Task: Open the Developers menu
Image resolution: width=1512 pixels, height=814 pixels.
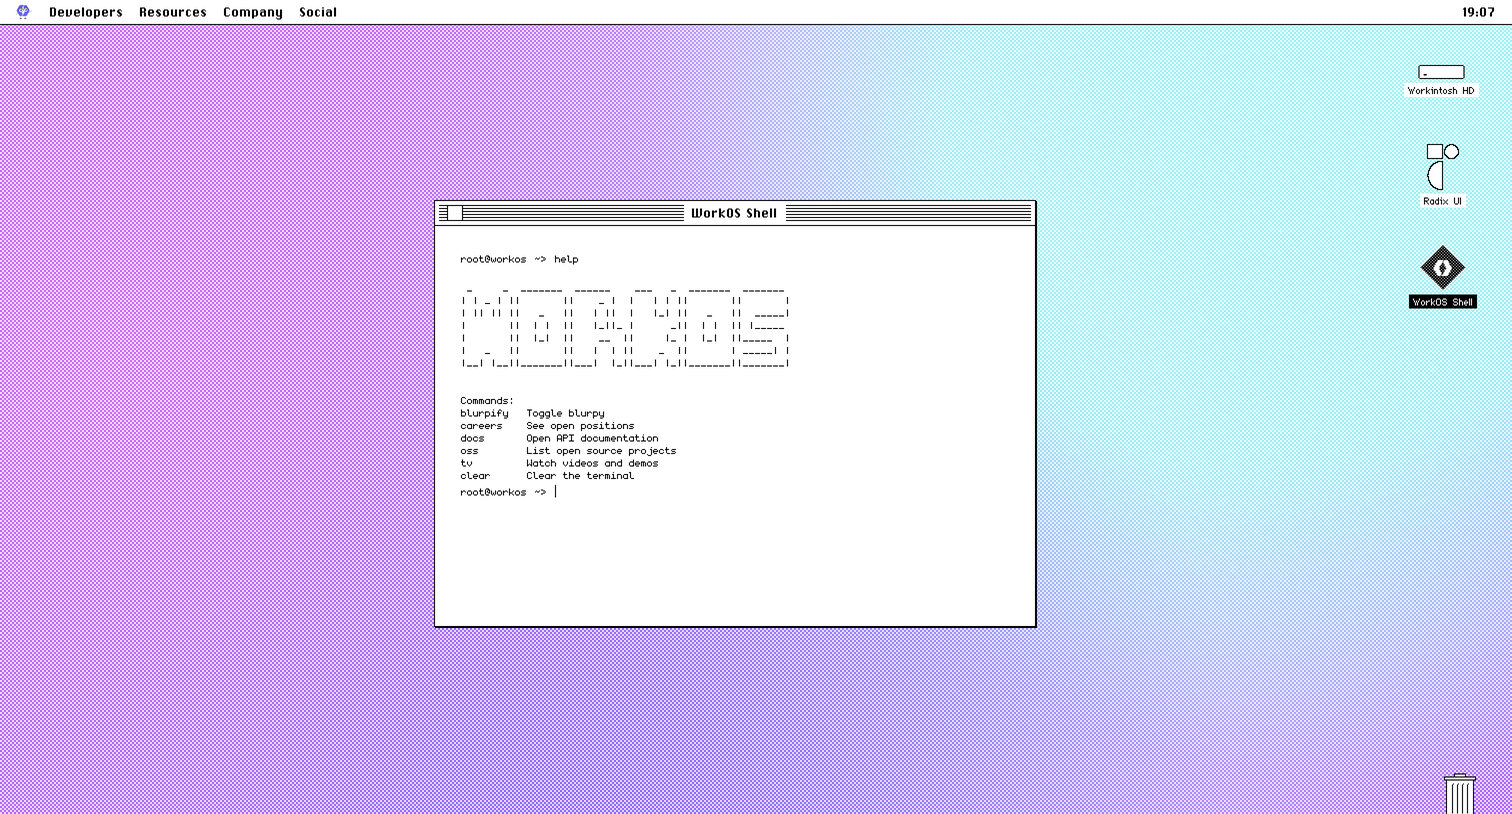Action: tap(86, 12)
